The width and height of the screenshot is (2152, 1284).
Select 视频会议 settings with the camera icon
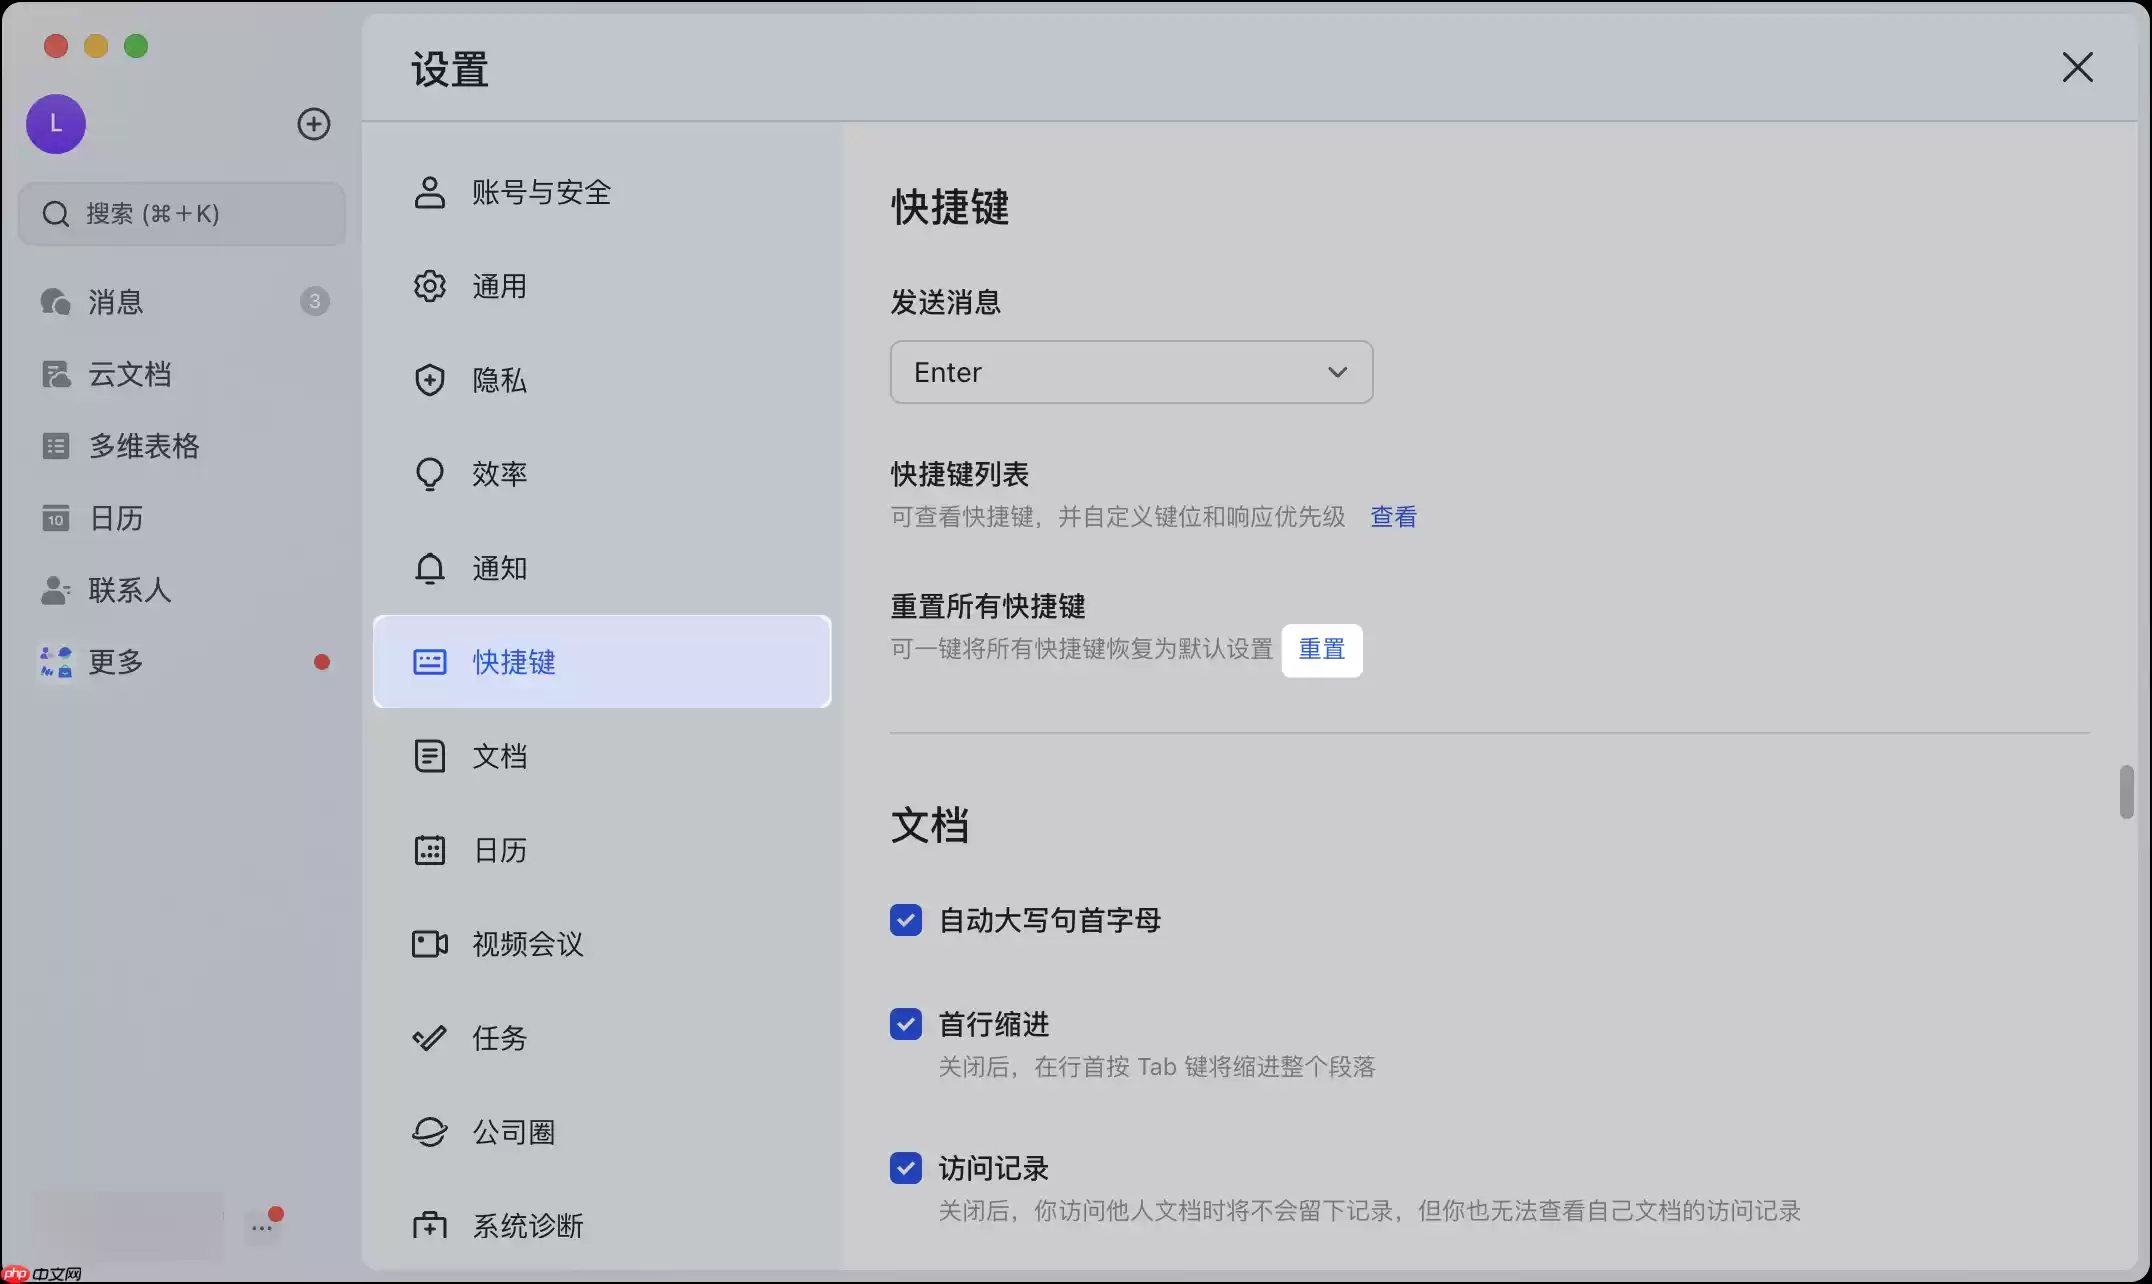click(x=527, y=943)
